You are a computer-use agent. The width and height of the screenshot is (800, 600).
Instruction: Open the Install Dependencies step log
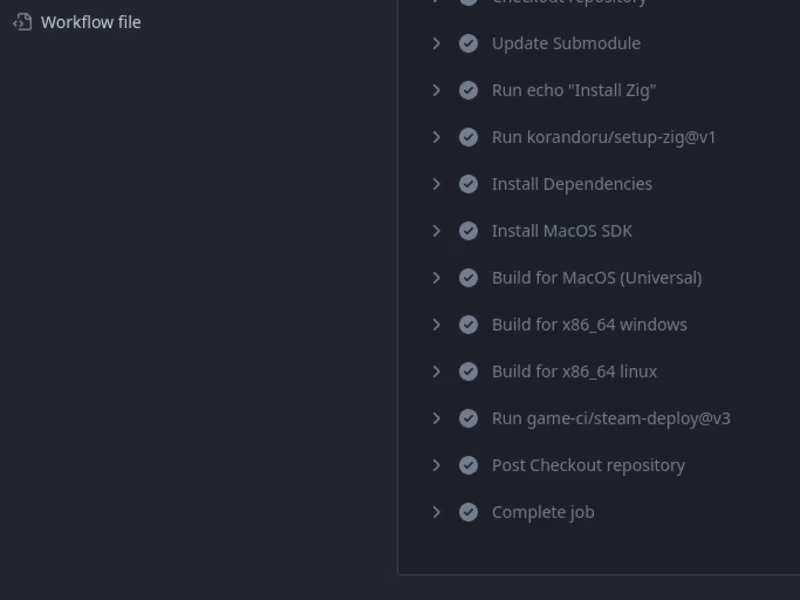[x=571, y=184]
